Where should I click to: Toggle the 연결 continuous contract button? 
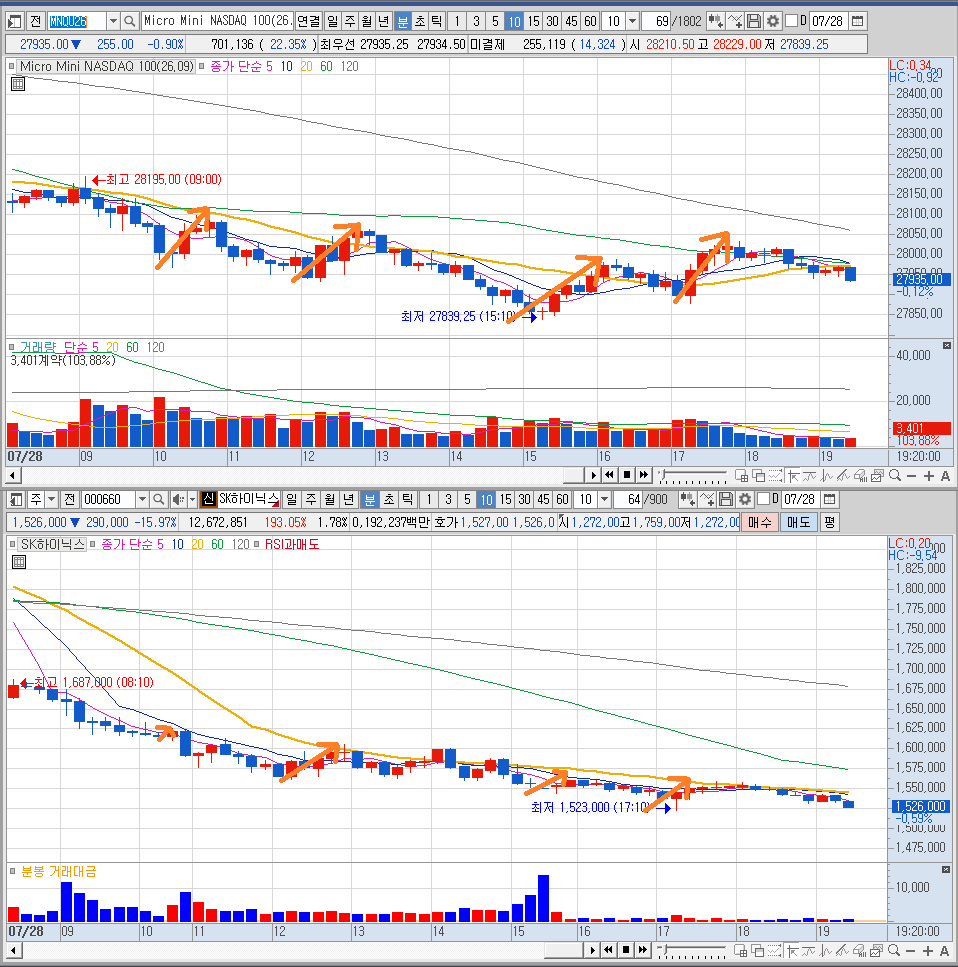click(x=308, y=22)
